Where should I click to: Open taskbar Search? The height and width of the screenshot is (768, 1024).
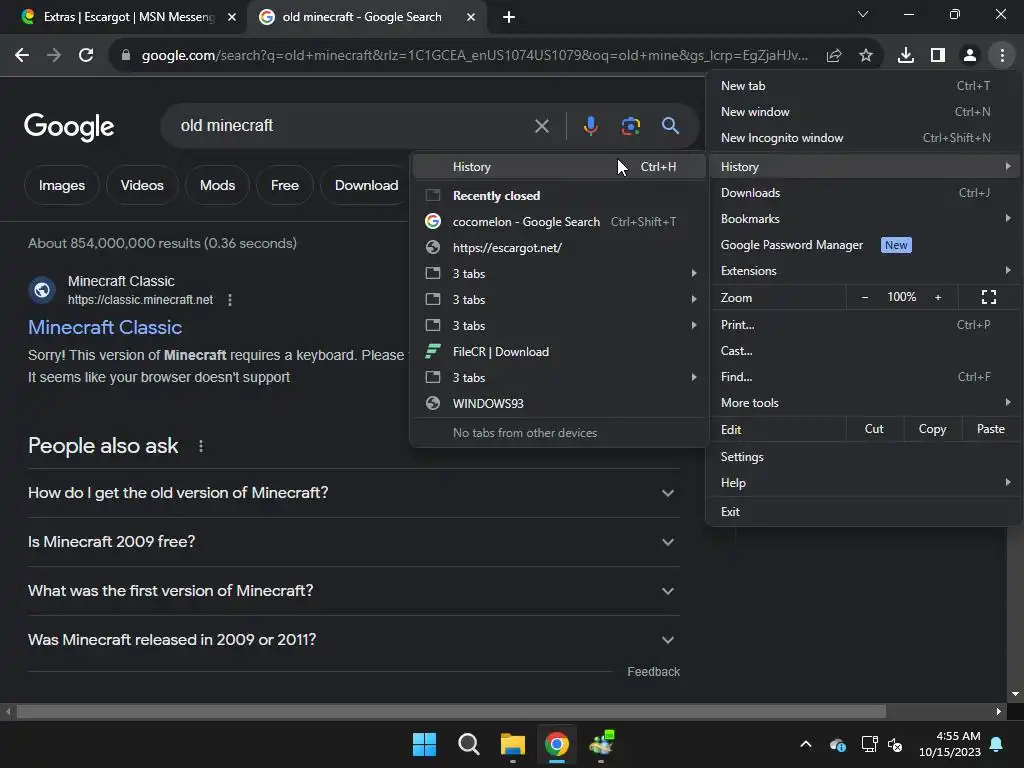(469, 744)
